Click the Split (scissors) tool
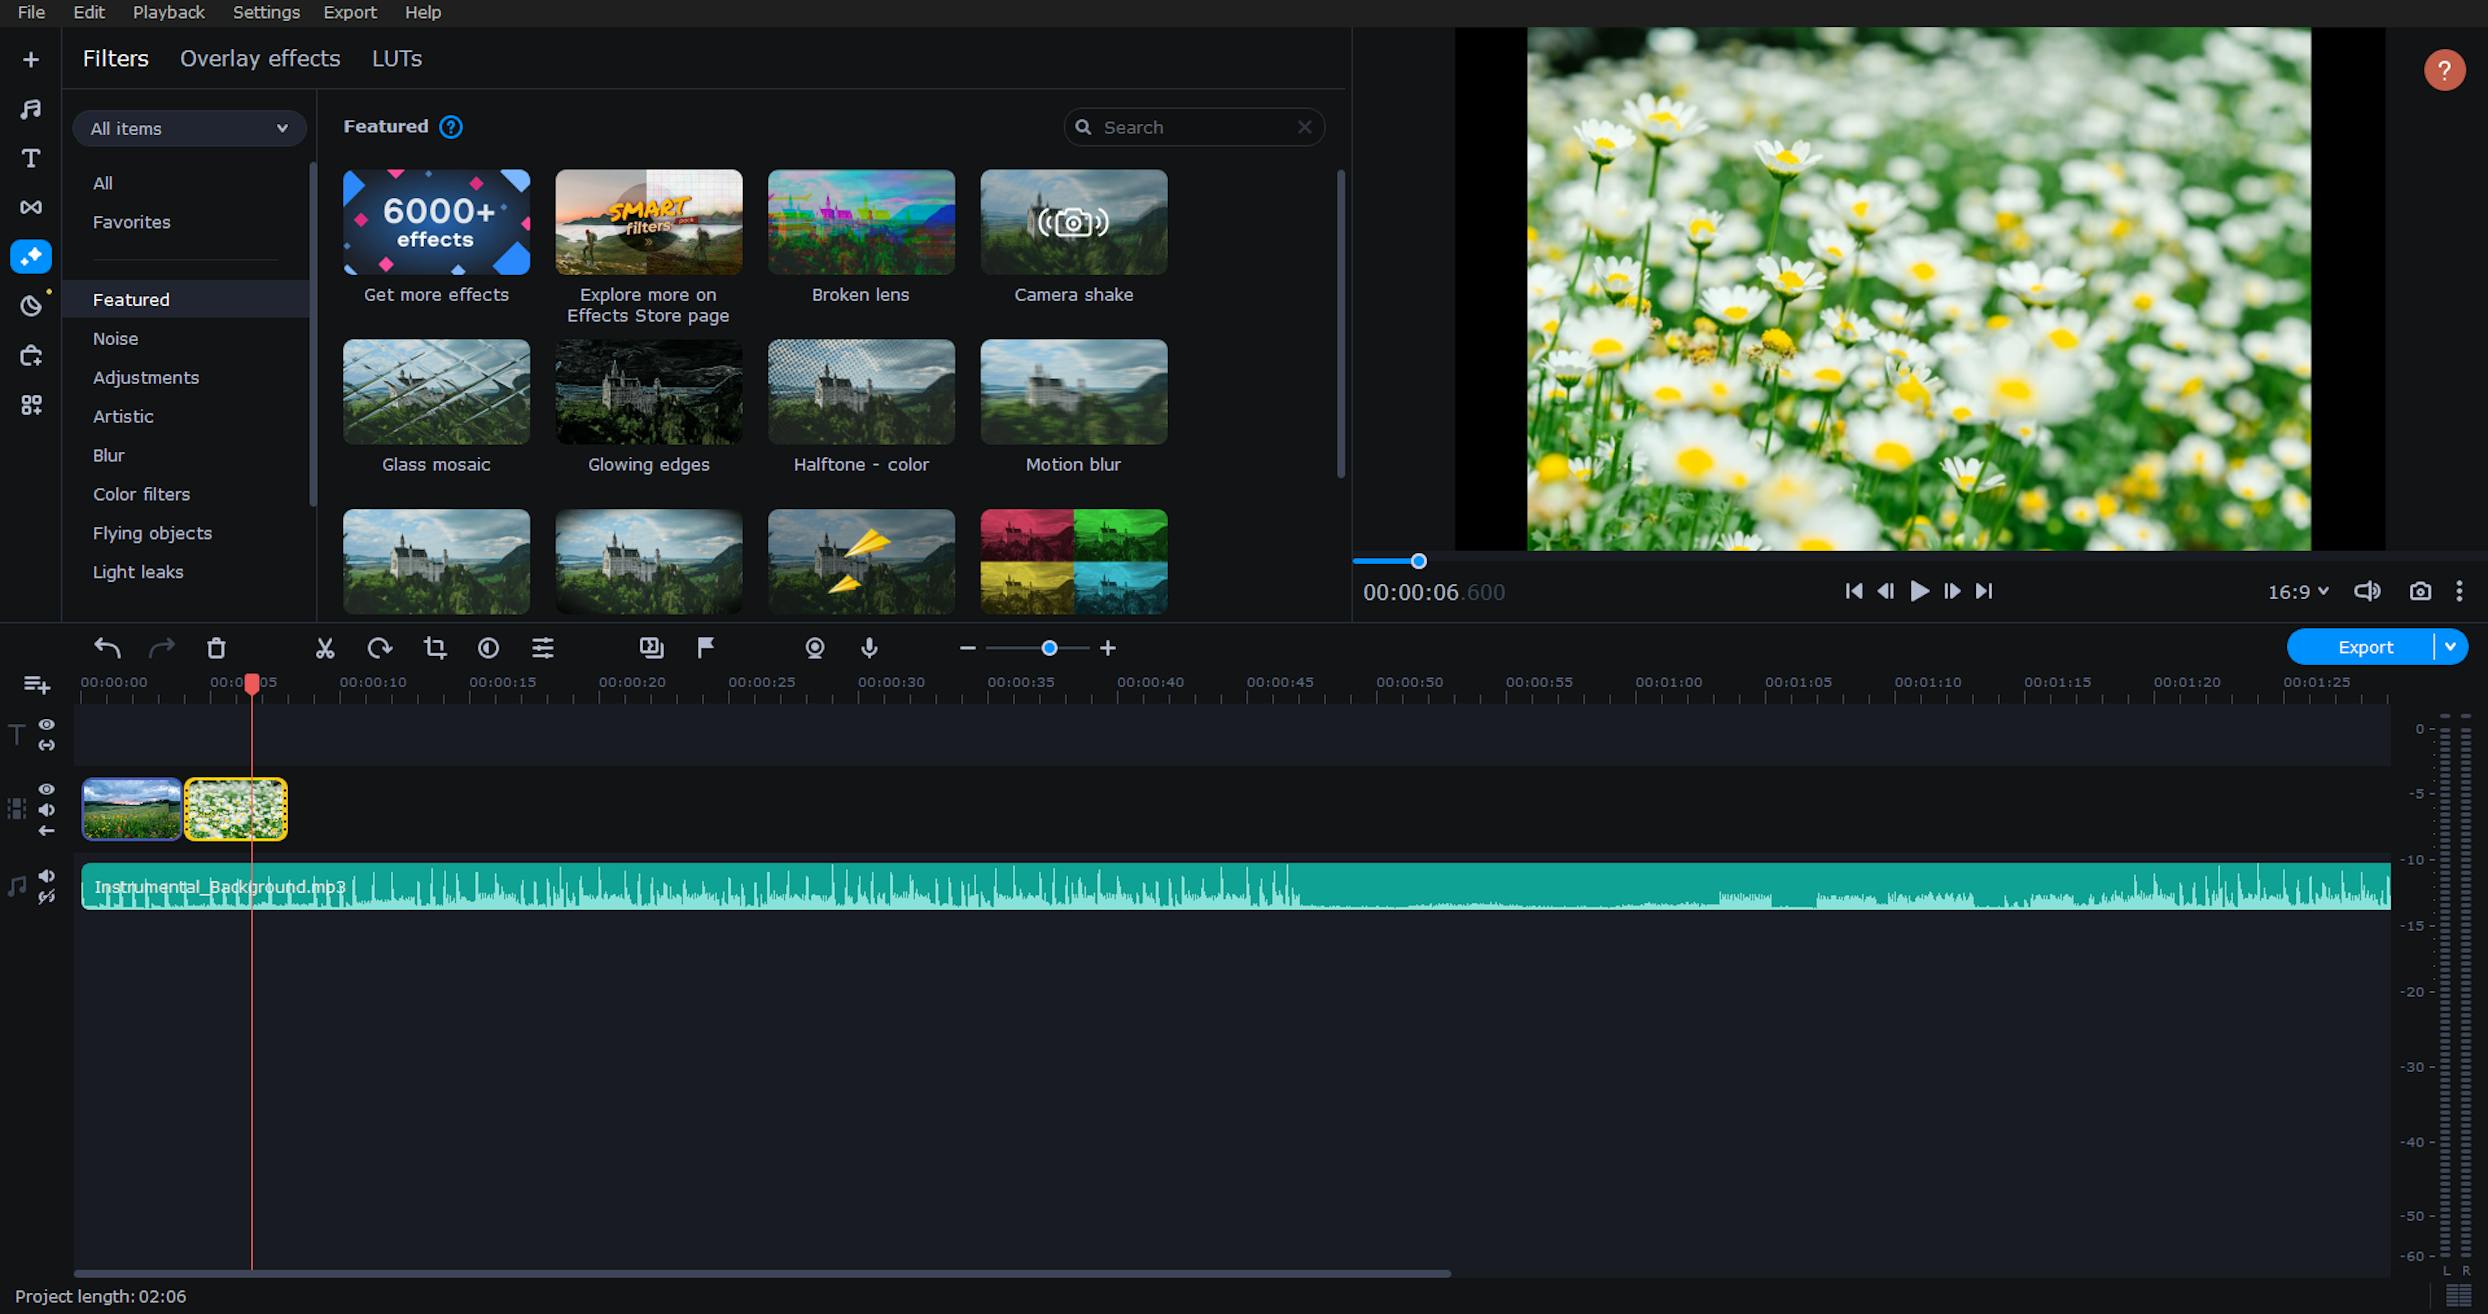This screenshot has height=1314, width=2488. [x=325, y=648]
